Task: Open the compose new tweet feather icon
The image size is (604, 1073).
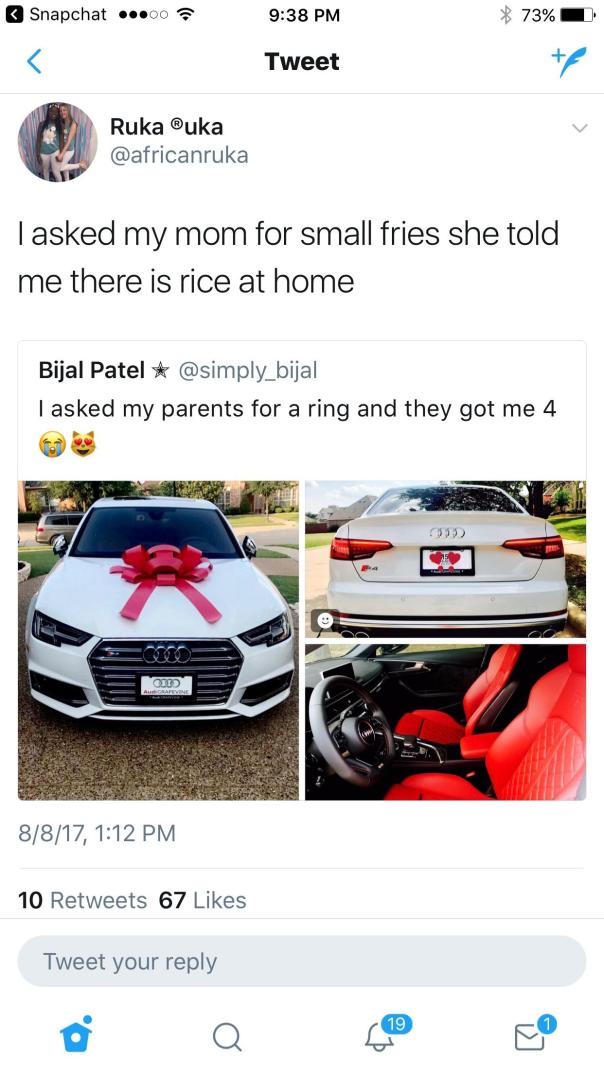Action: (568, 62)
